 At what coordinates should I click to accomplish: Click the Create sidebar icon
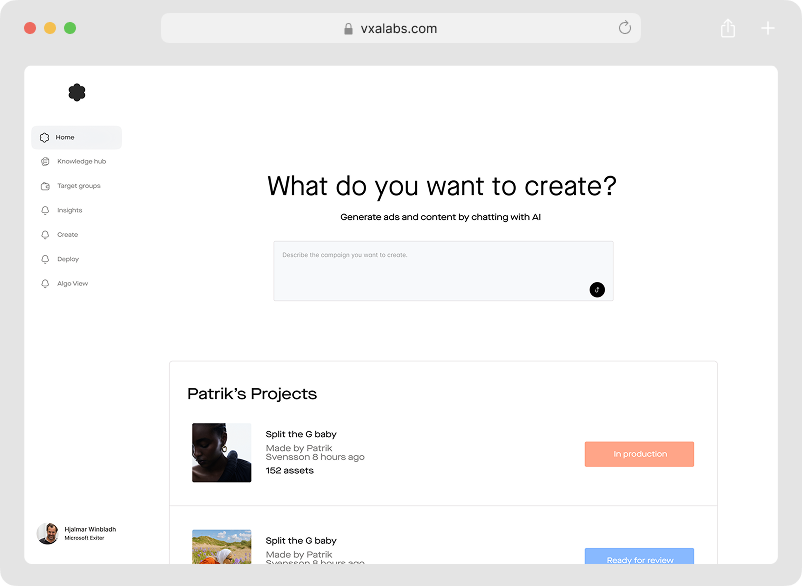click(45, 235)
